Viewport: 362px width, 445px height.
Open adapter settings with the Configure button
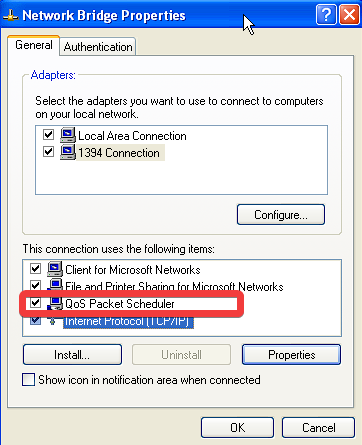click(x=281, y=215)
